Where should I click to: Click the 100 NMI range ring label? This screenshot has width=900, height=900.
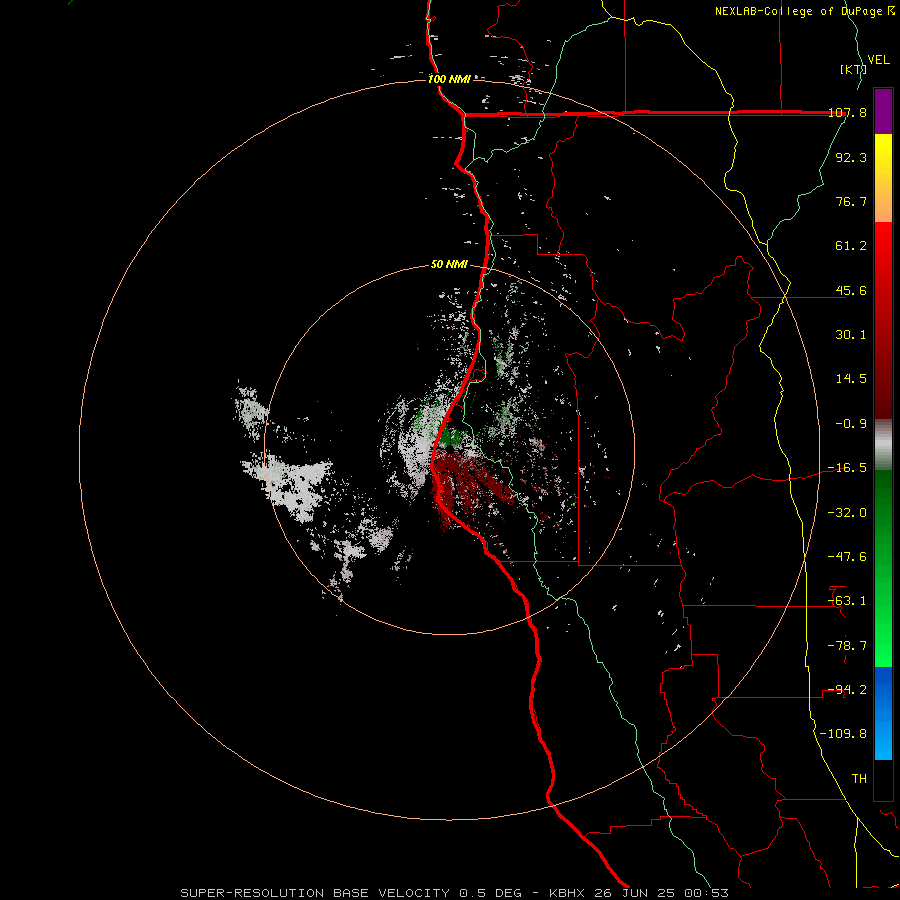click(449, 79)
